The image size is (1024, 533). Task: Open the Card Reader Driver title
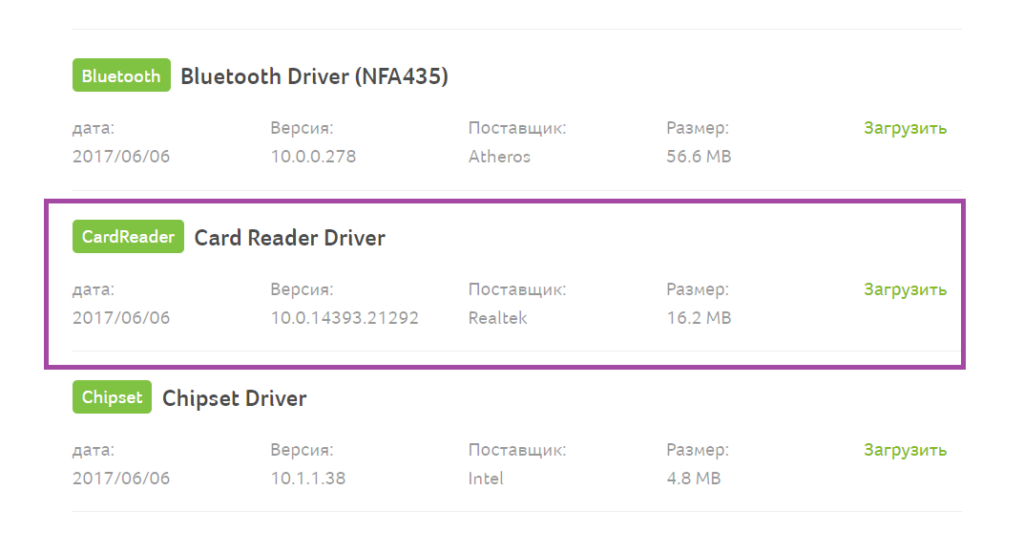pos(289,237)
